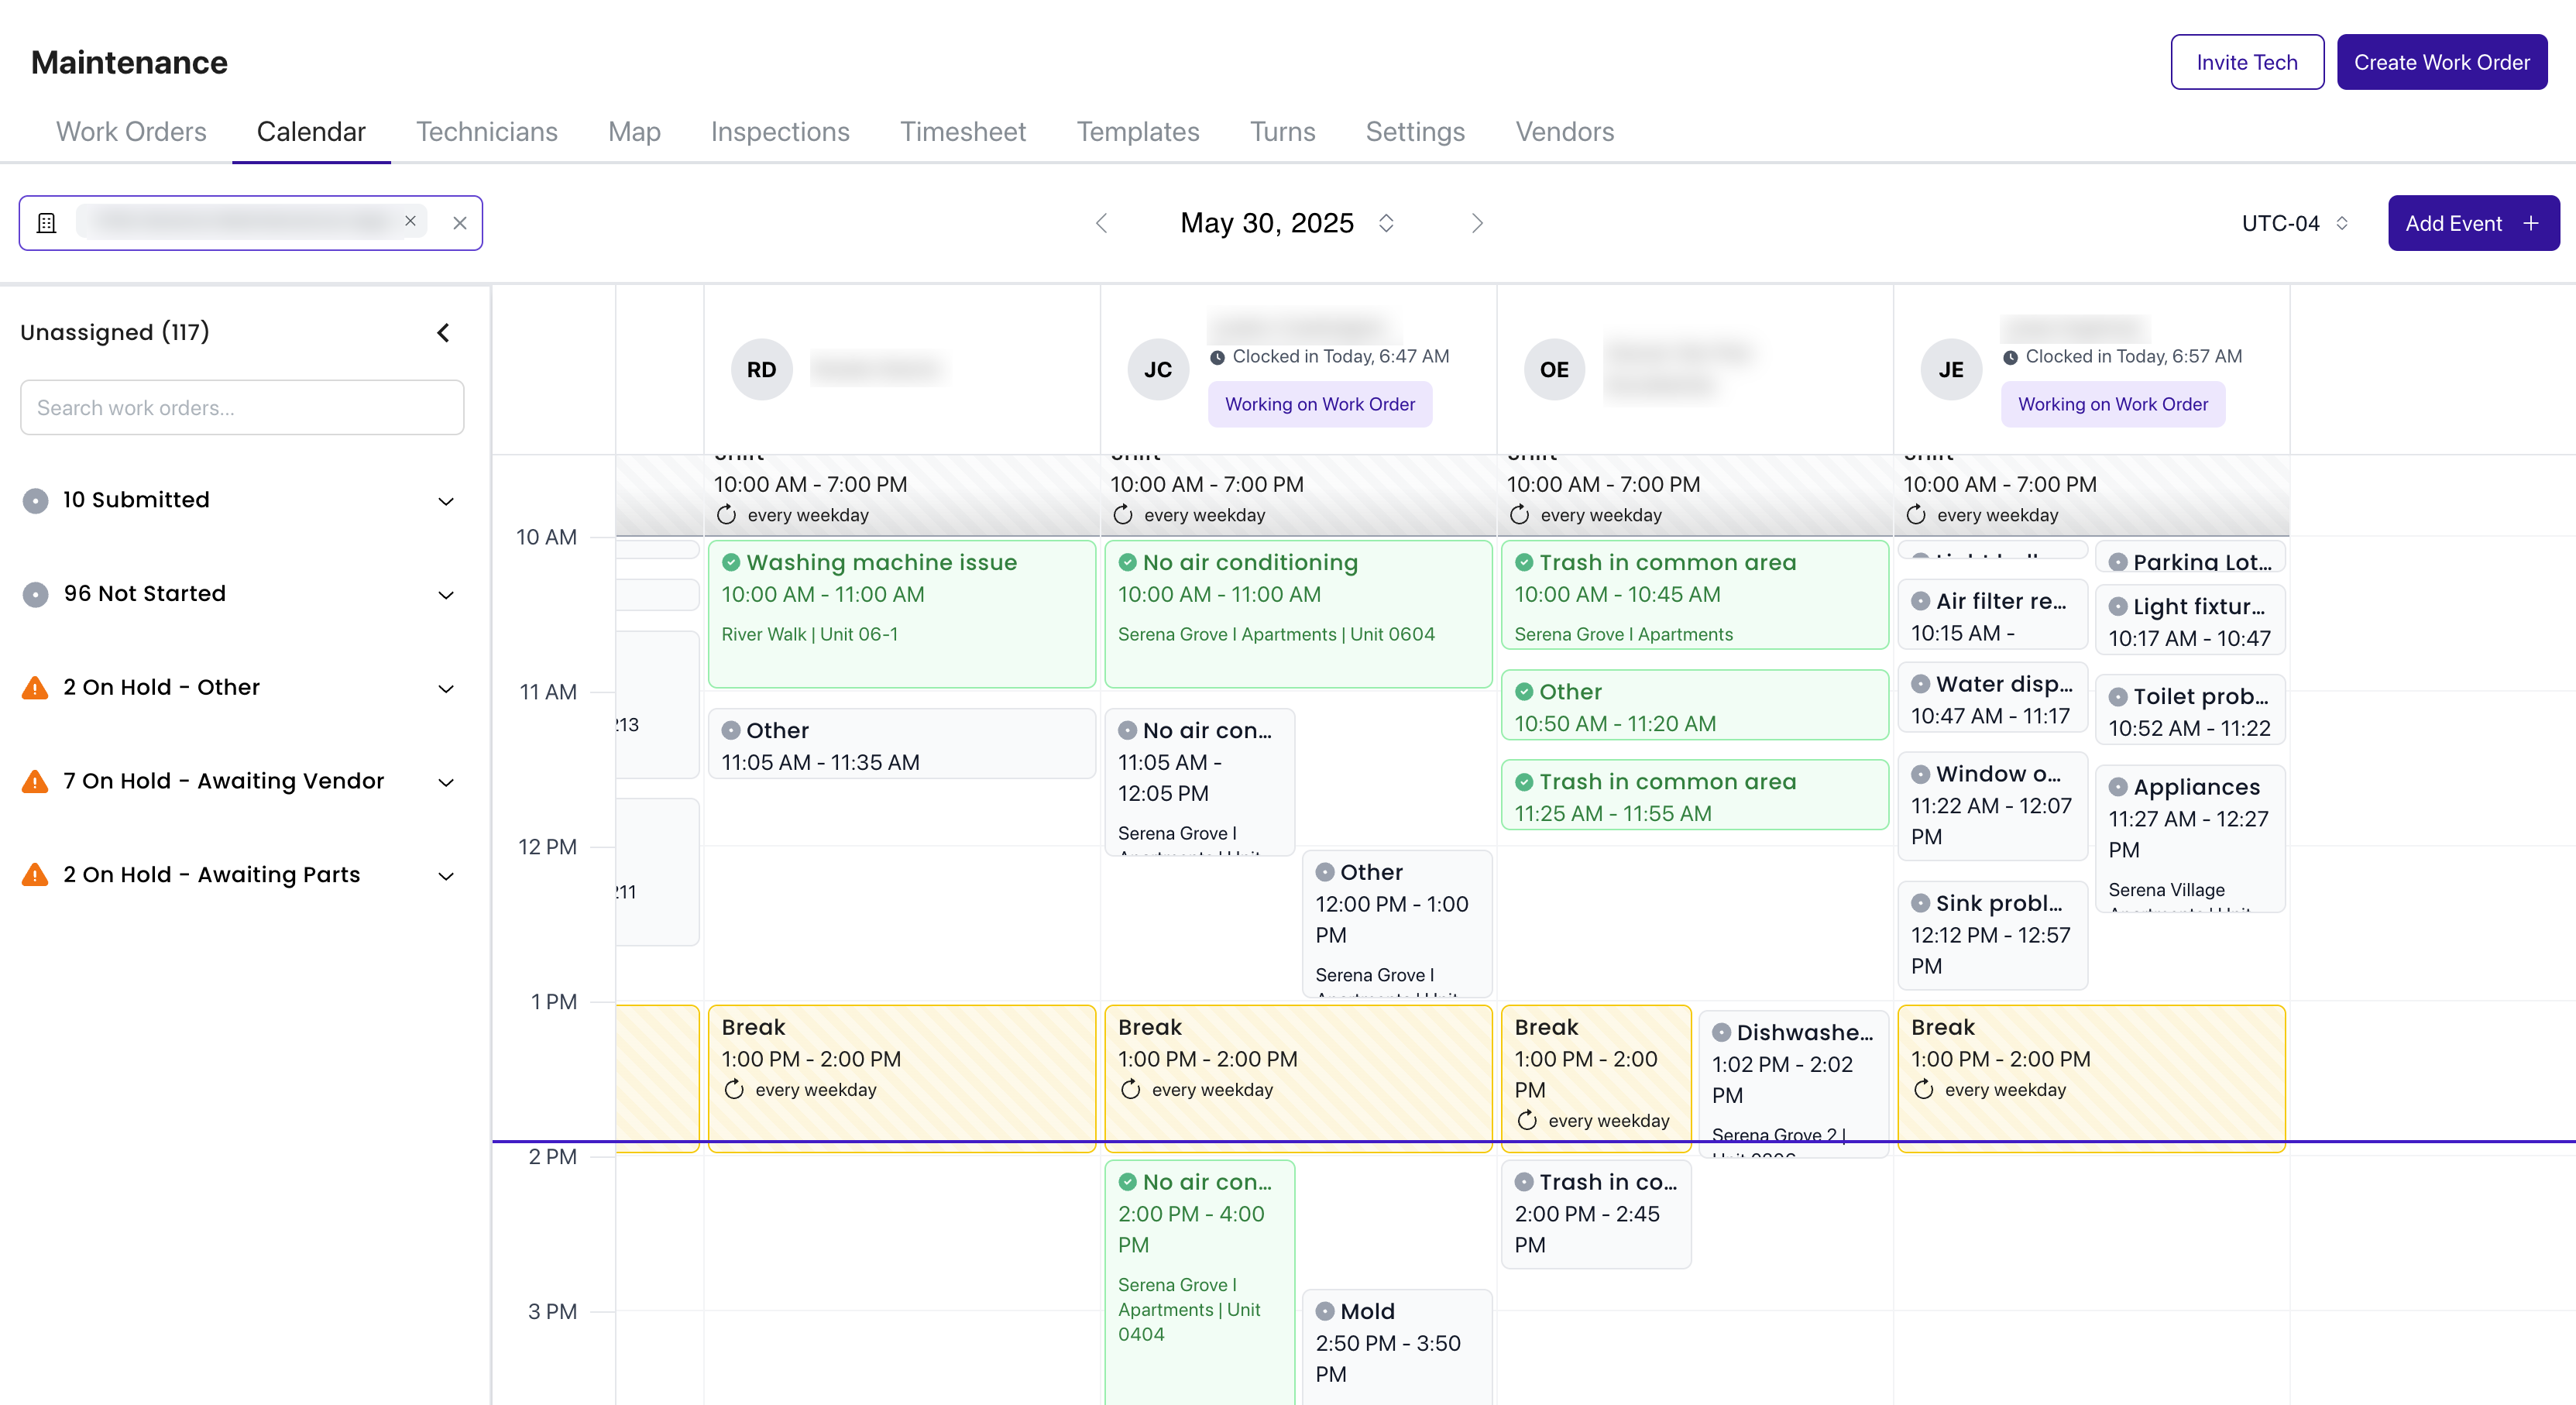Open Trash in common area 11:25 AM event
The image size is (2576, 1405).
[1695, 795]
